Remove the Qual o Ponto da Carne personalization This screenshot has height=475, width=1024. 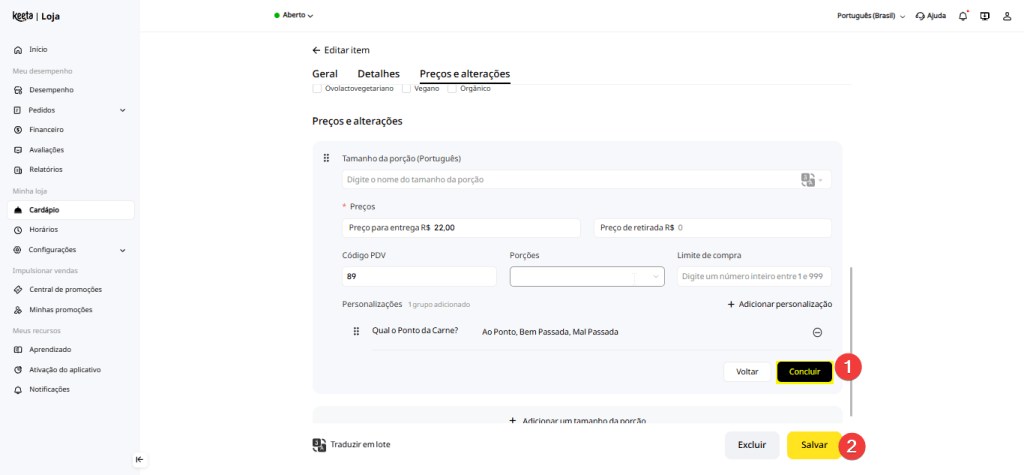click(817, 332)
